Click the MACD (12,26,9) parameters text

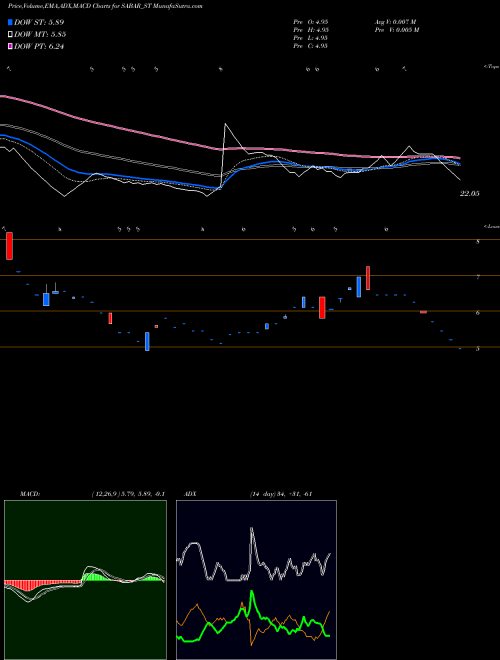tap(128, 494)
